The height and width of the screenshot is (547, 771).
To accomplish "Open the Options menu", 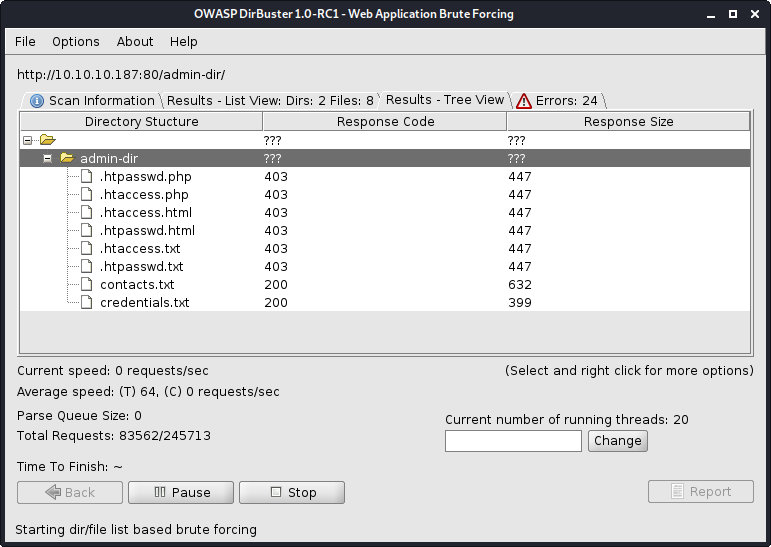I will click(76, 41).
